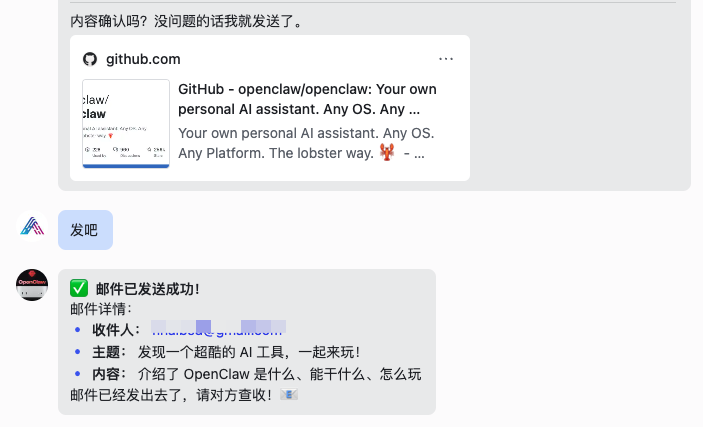Click the 邮件详情 label
Image resolution: width=703 pixels, height=427 pixels.
pyautogui.click(x=101, y=309)
